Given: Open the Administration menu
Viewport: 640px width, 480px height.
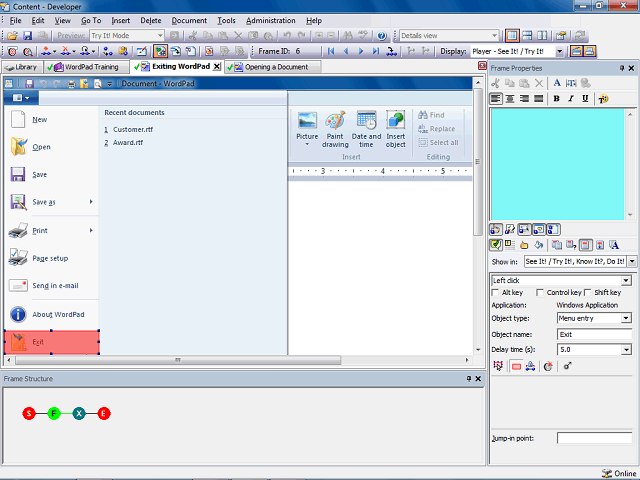Looking at the screenshot, I should click(271, 20).
